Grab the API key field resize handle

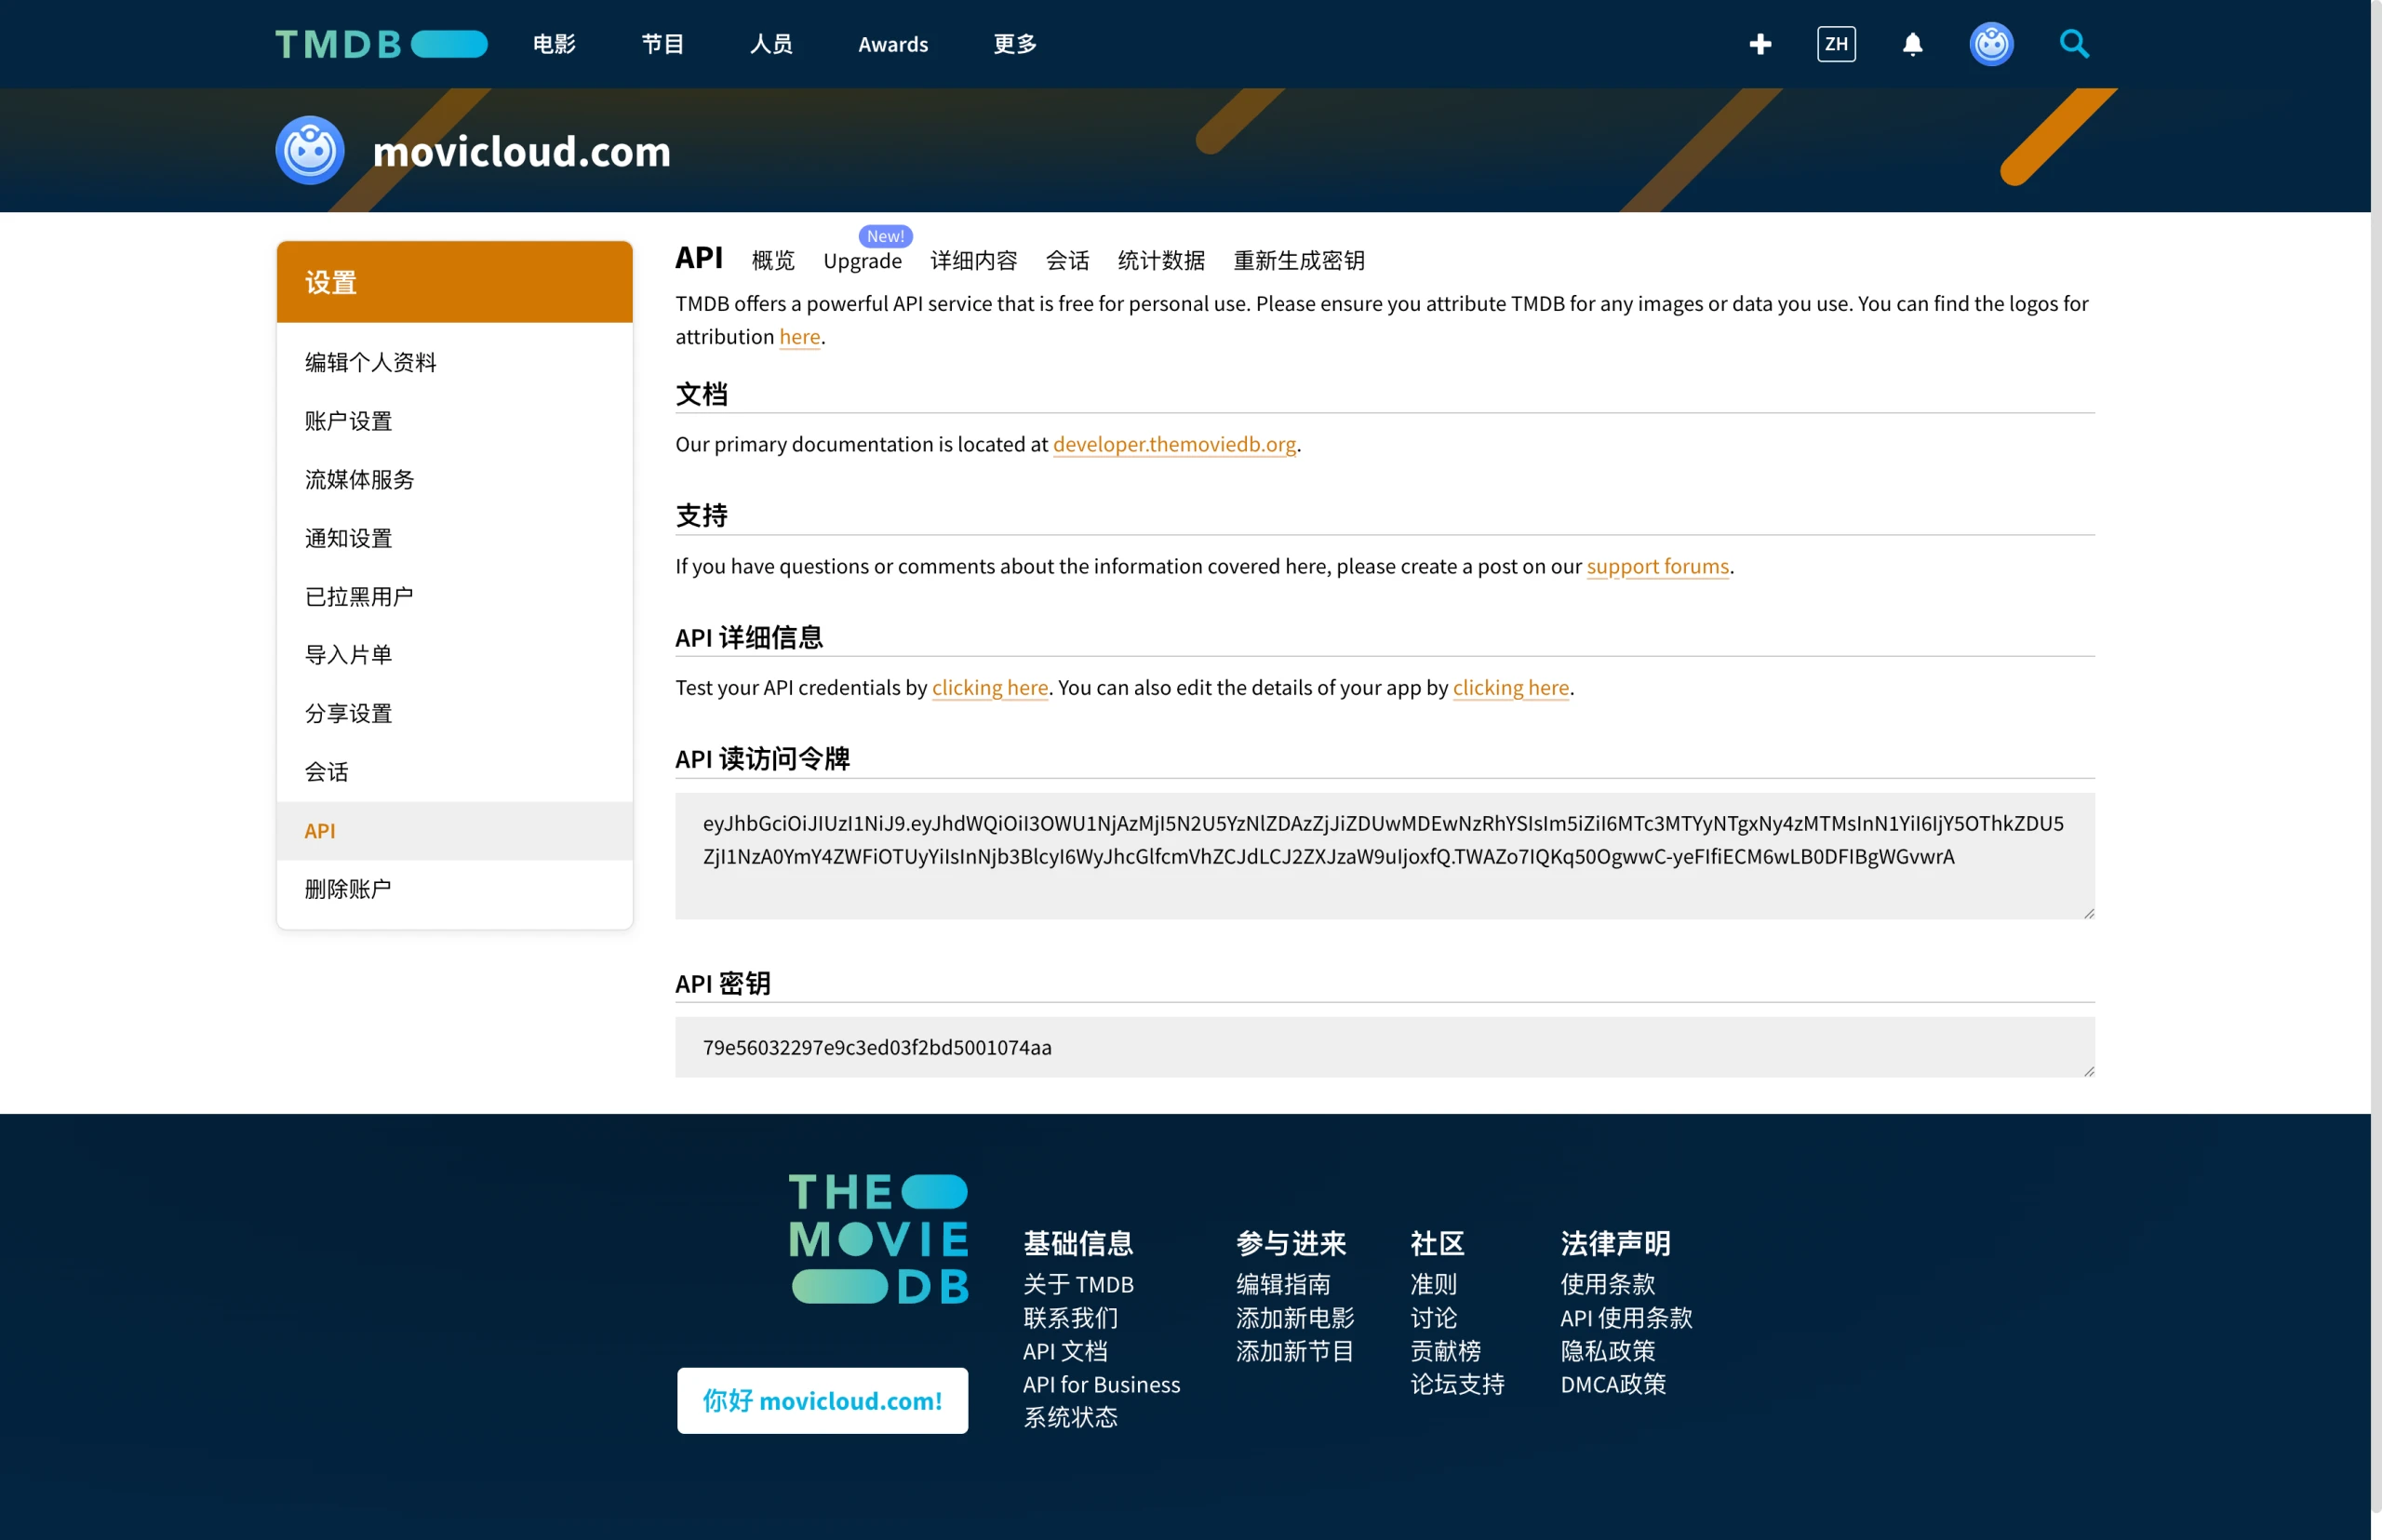tap(2088, 1070)
